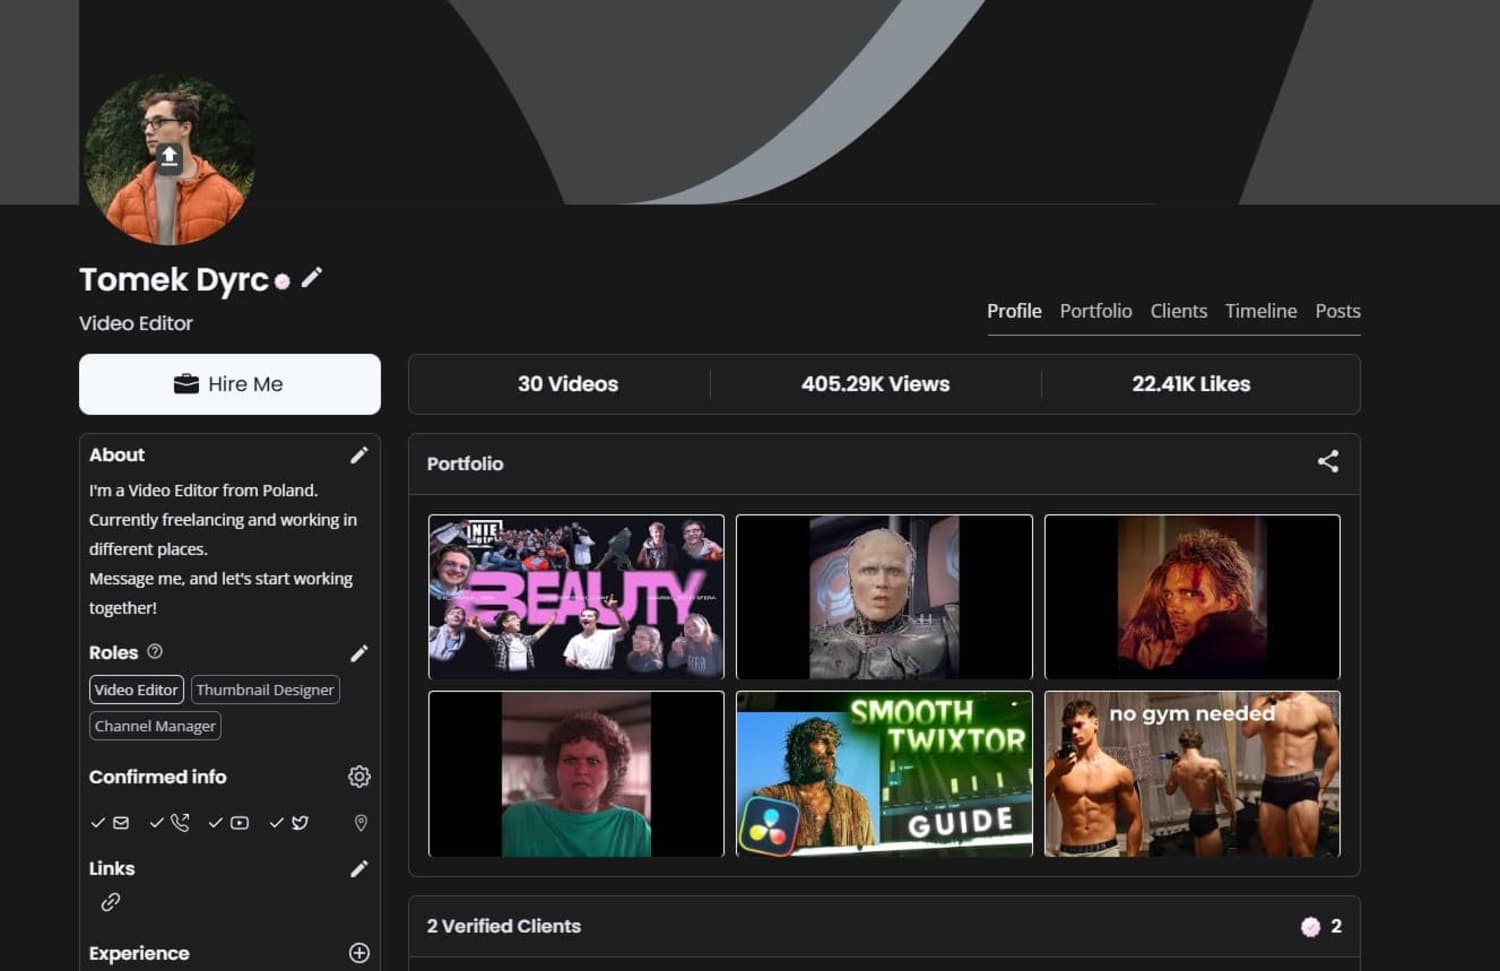Switch to the Profile tab
Screen dimensions: 1500x971
click(1014, 311)
